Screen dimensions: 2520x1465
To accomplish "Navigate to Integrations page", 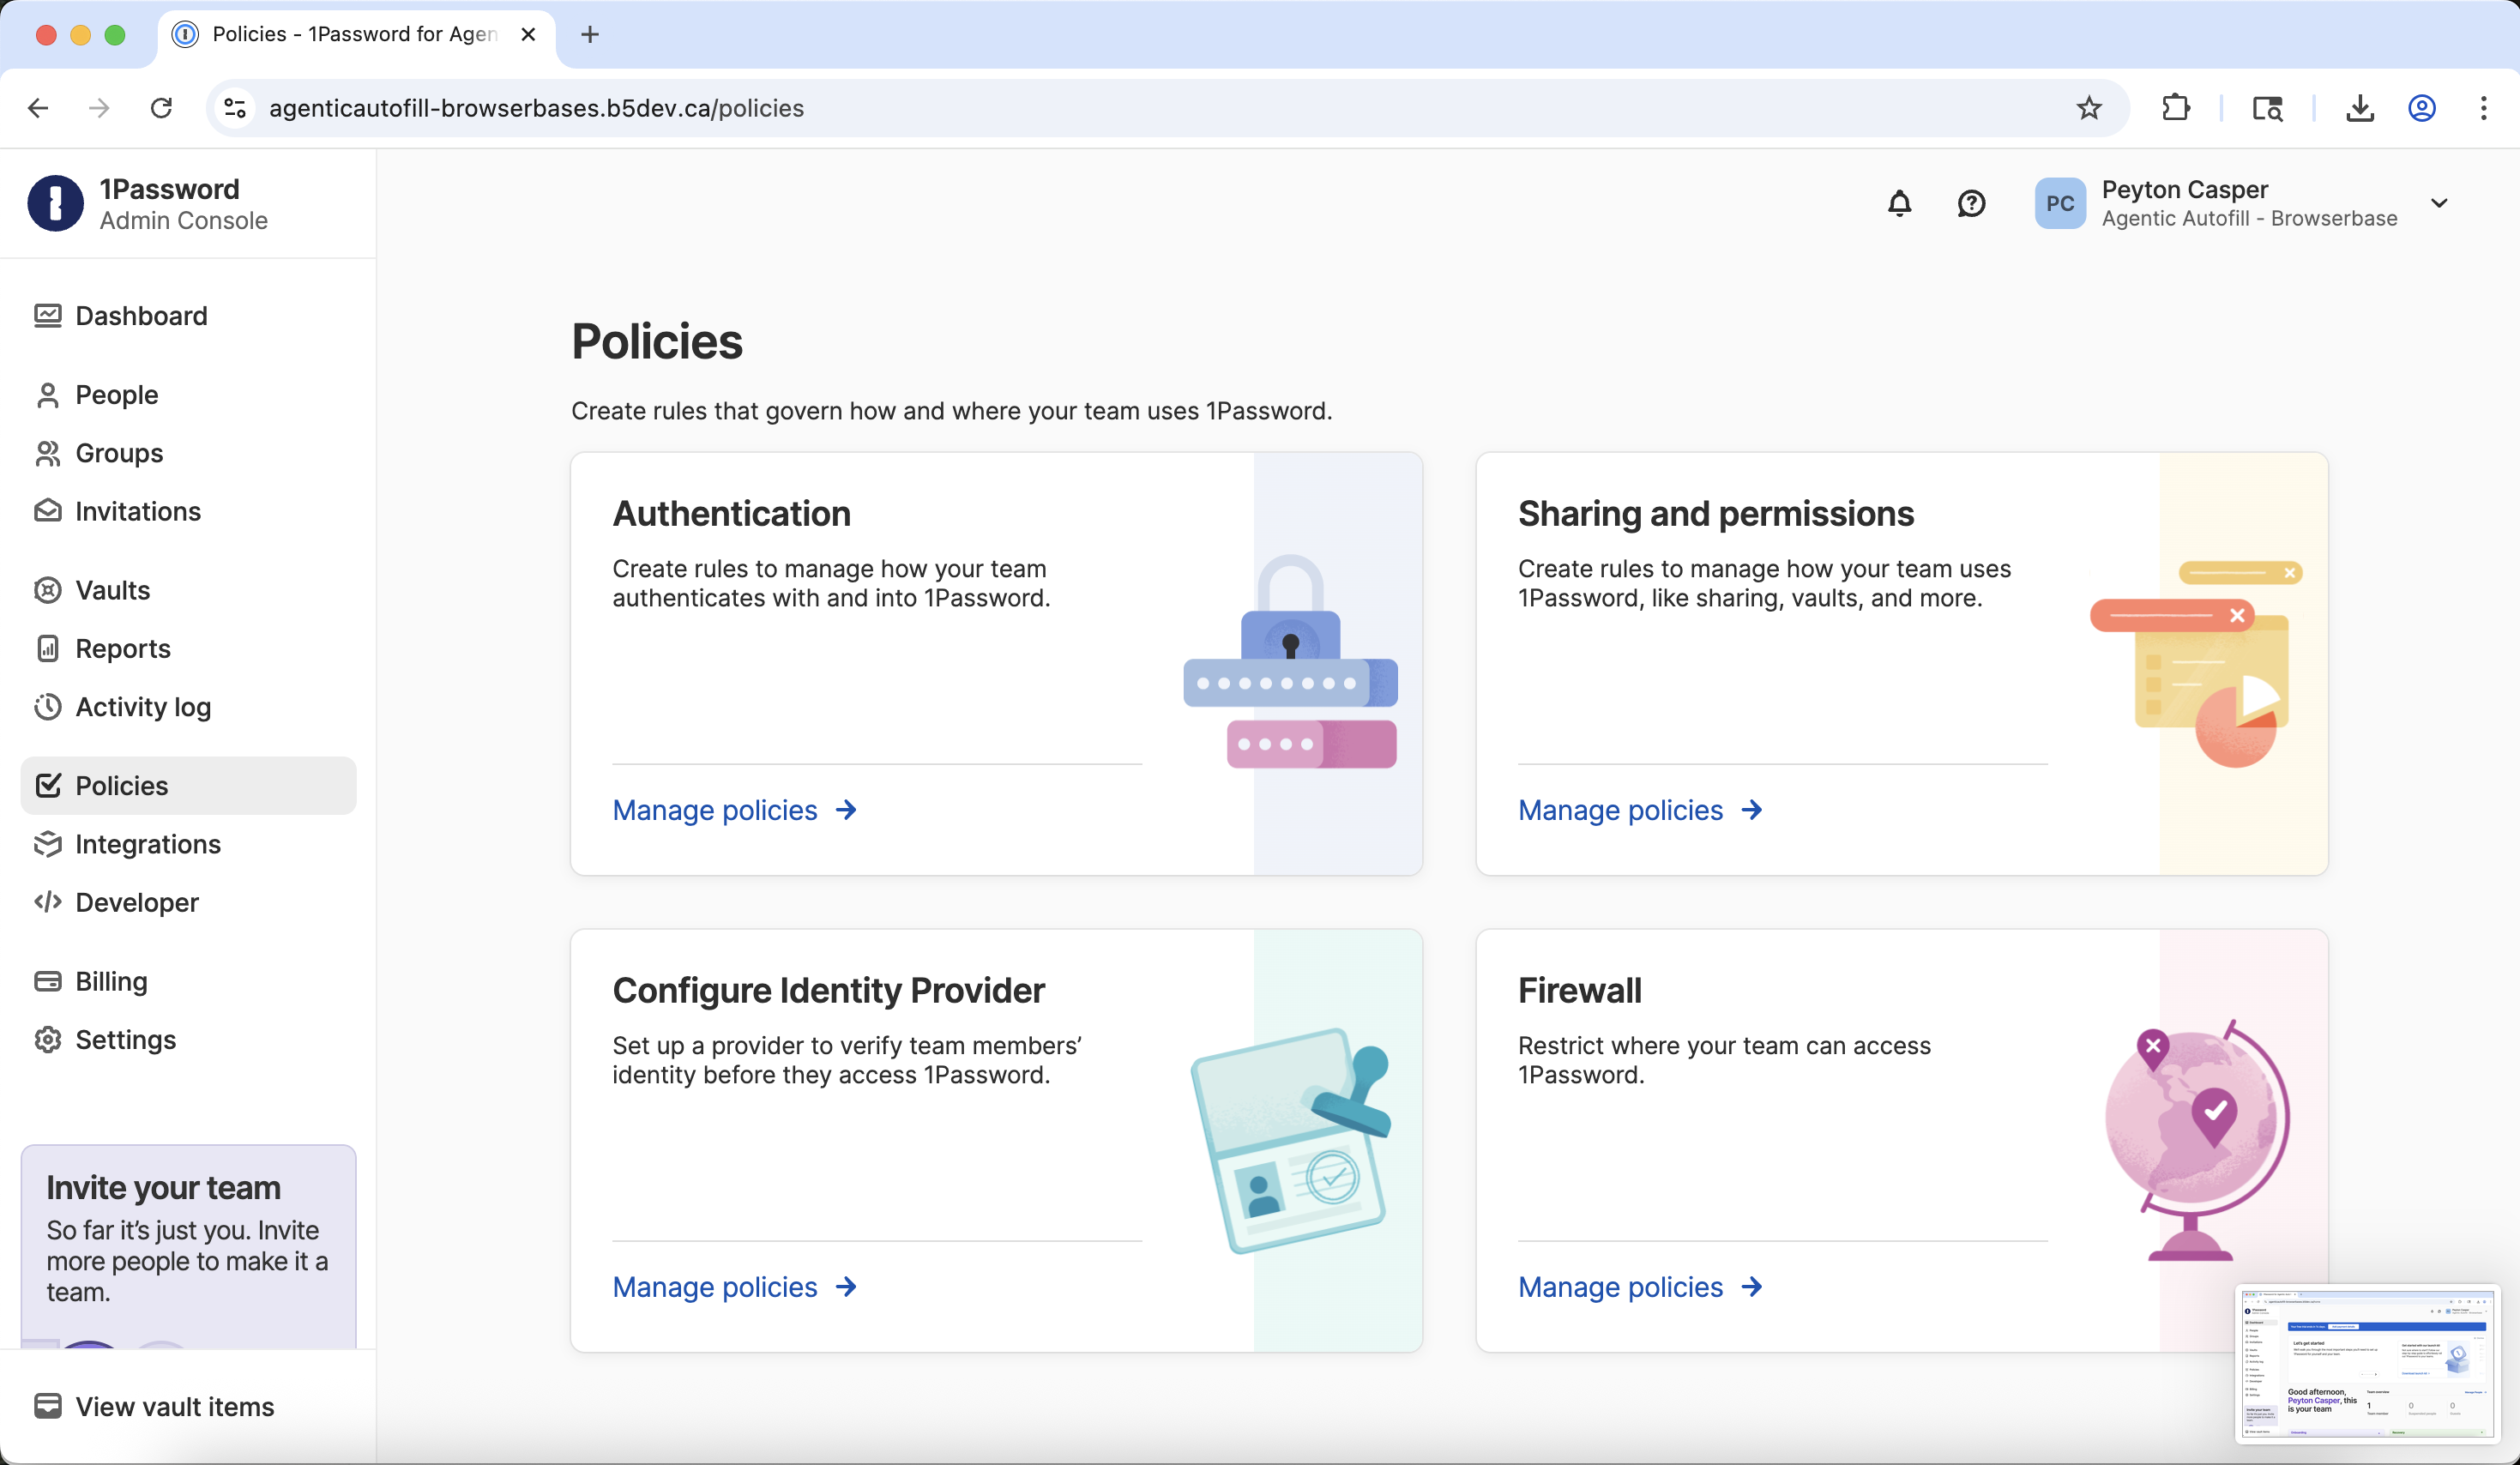I will pyautogui.click(x=148, y=844).
